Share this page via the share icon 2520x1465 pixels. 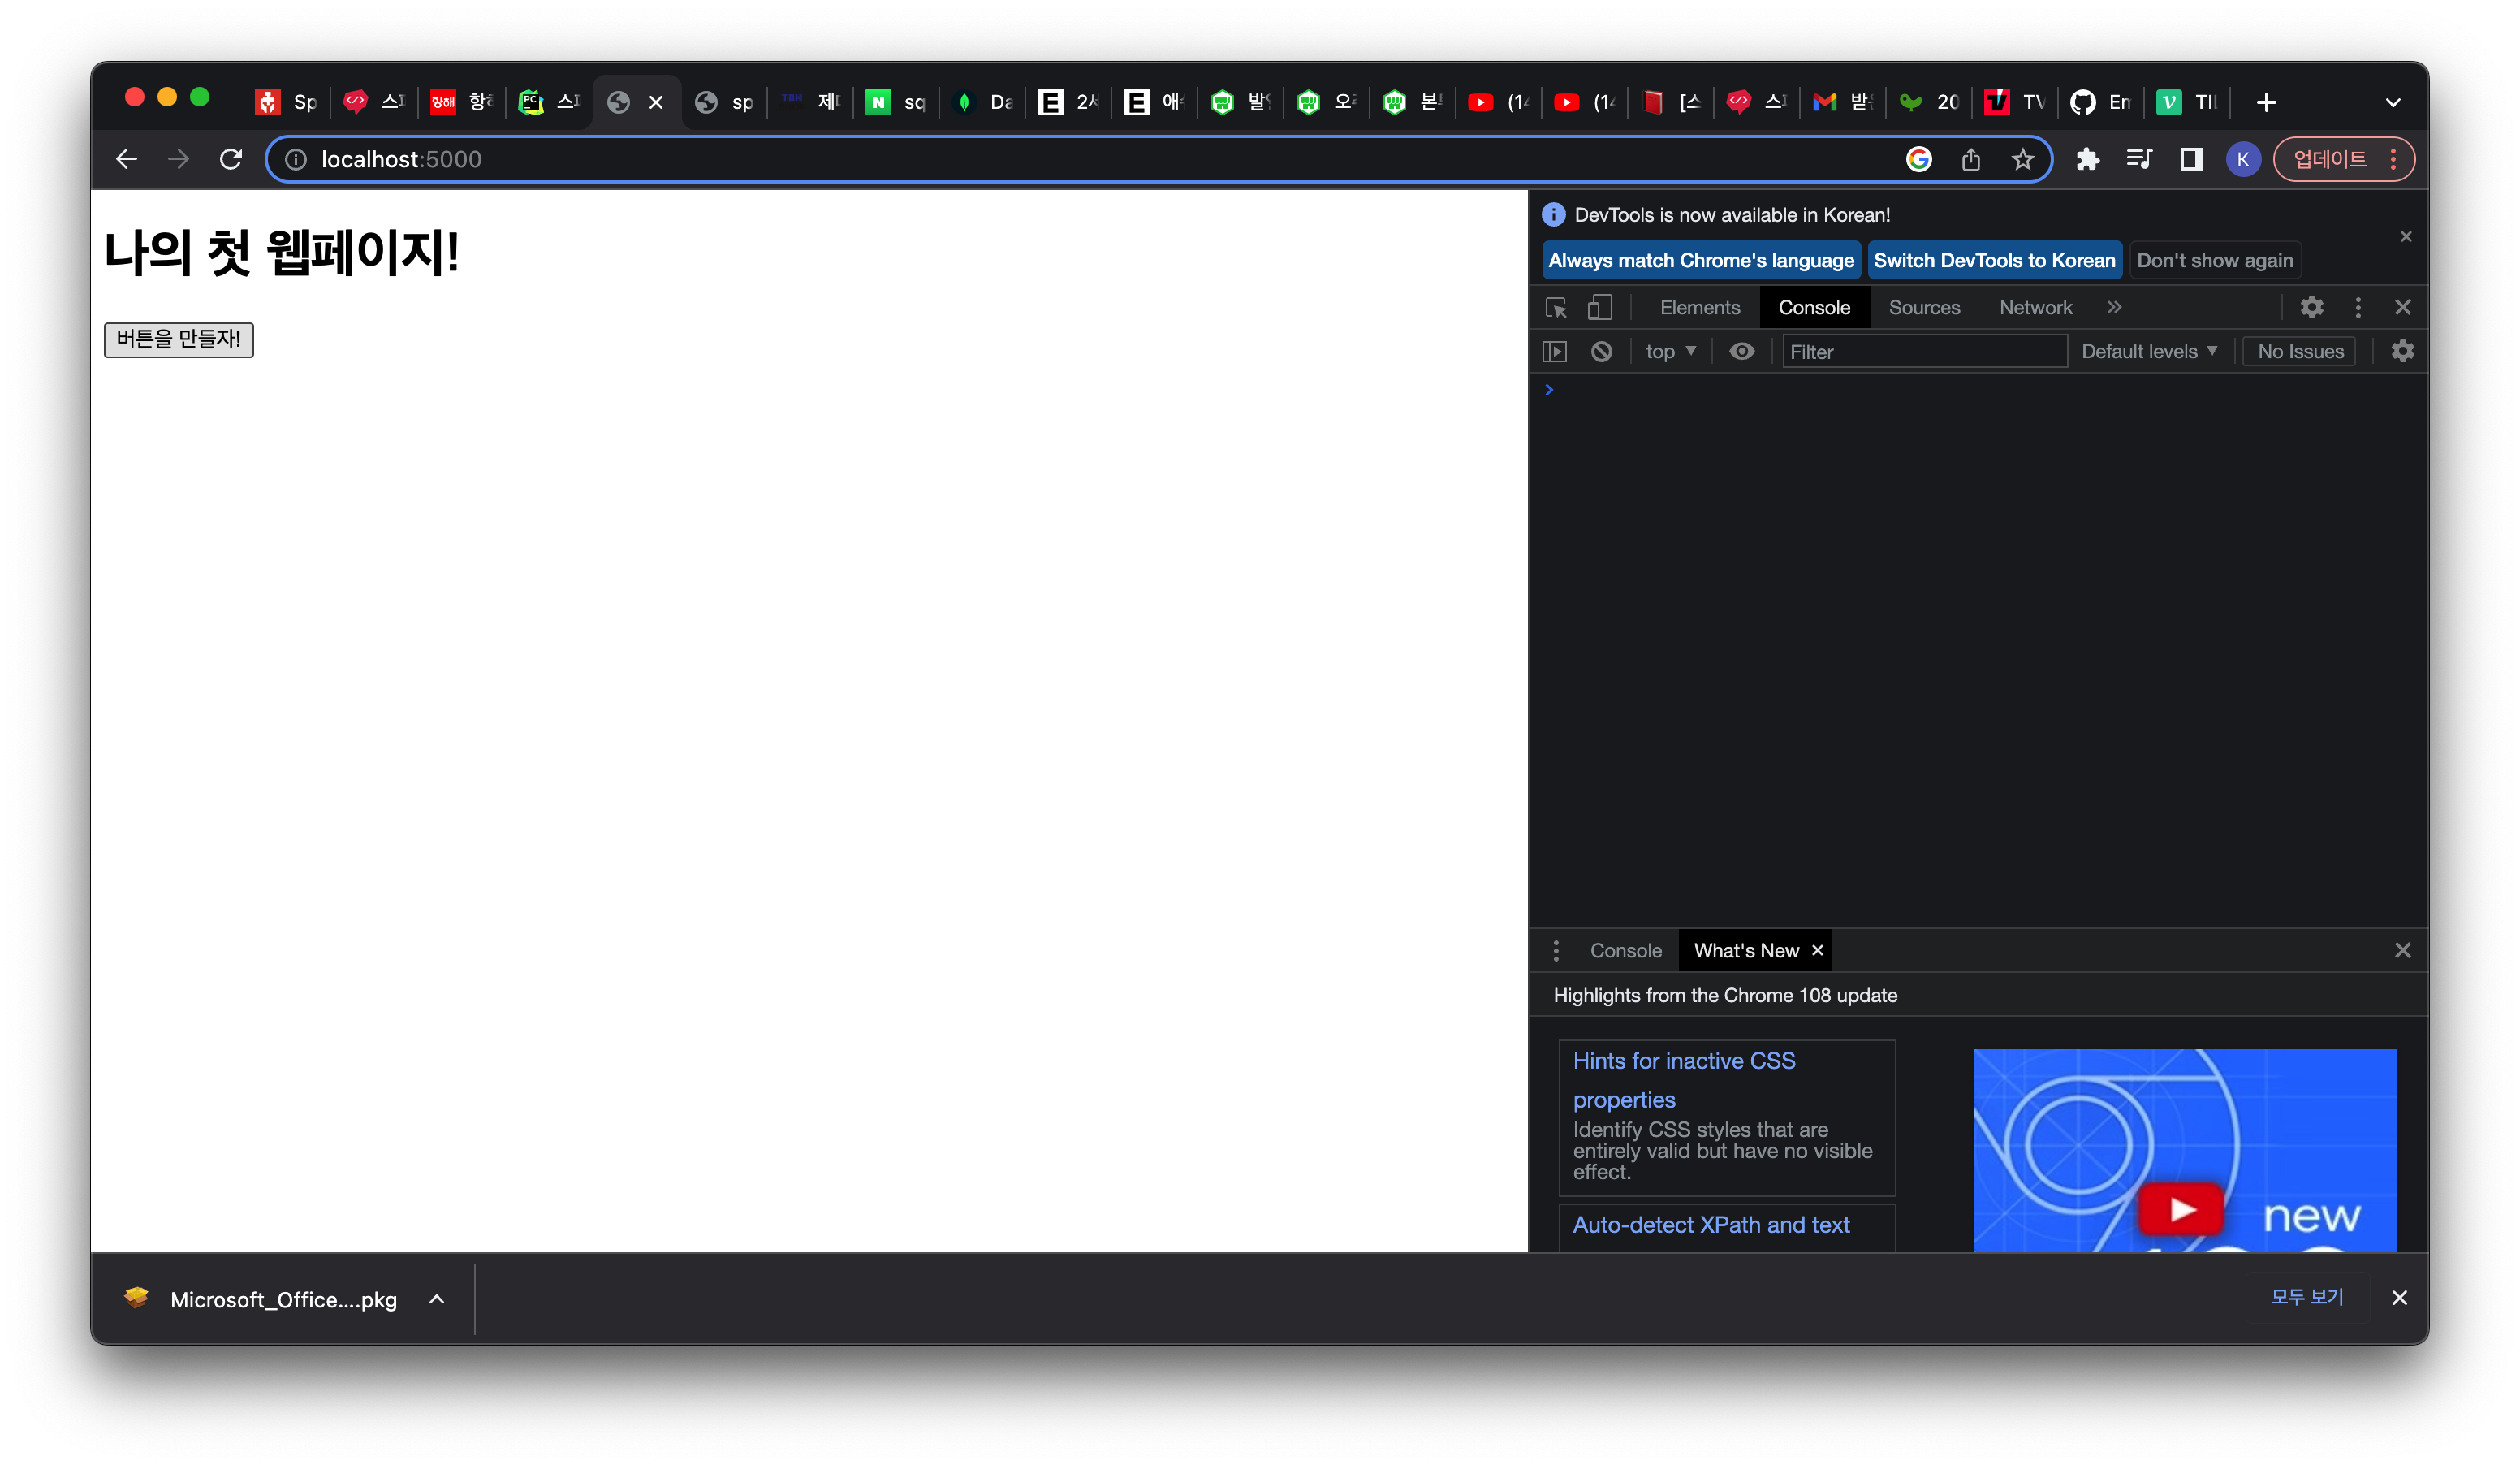1970,159
